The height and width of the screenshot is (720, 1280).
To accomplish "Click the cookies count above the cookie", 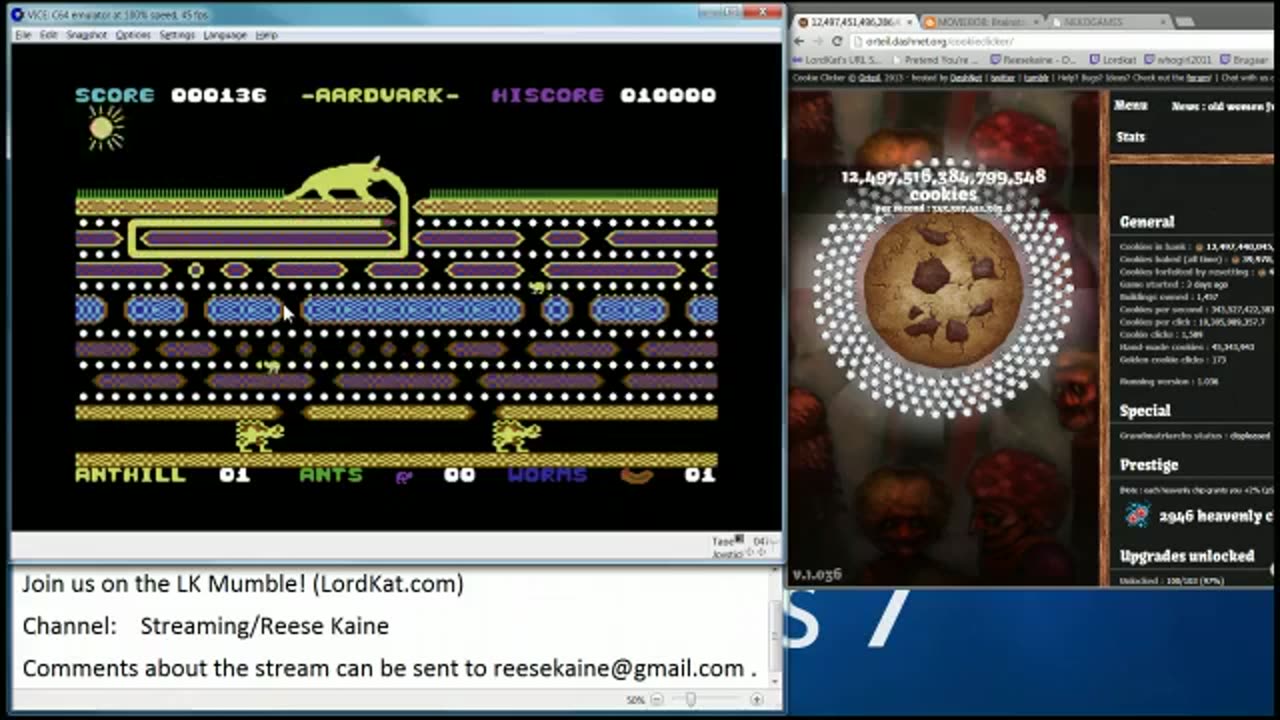I will 943,185.
